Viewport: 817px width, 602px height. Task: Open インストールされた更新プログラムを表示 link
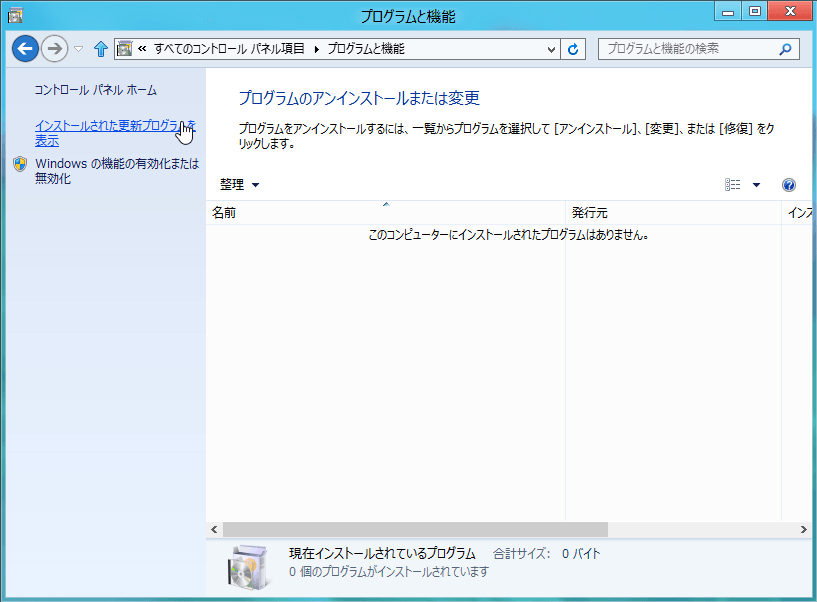click(x=115, y=133)
